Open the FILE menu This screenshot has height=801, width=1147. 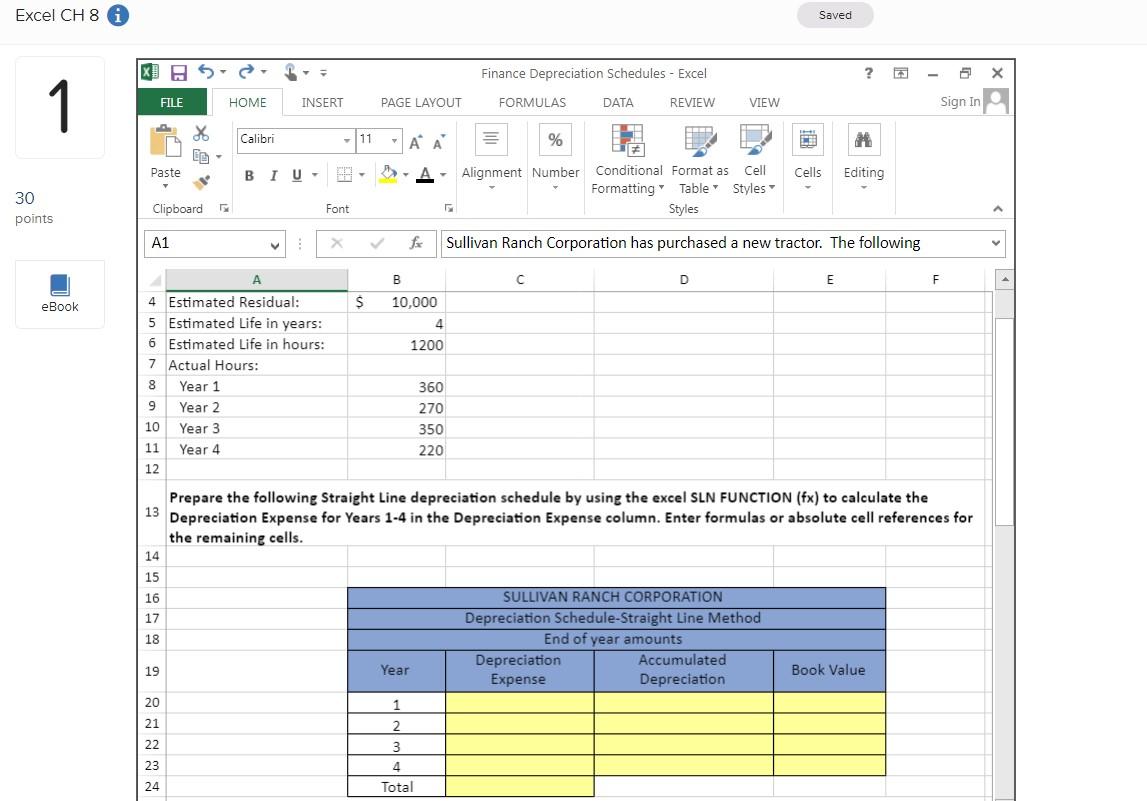pyautogui.click(x=171, y=102)
